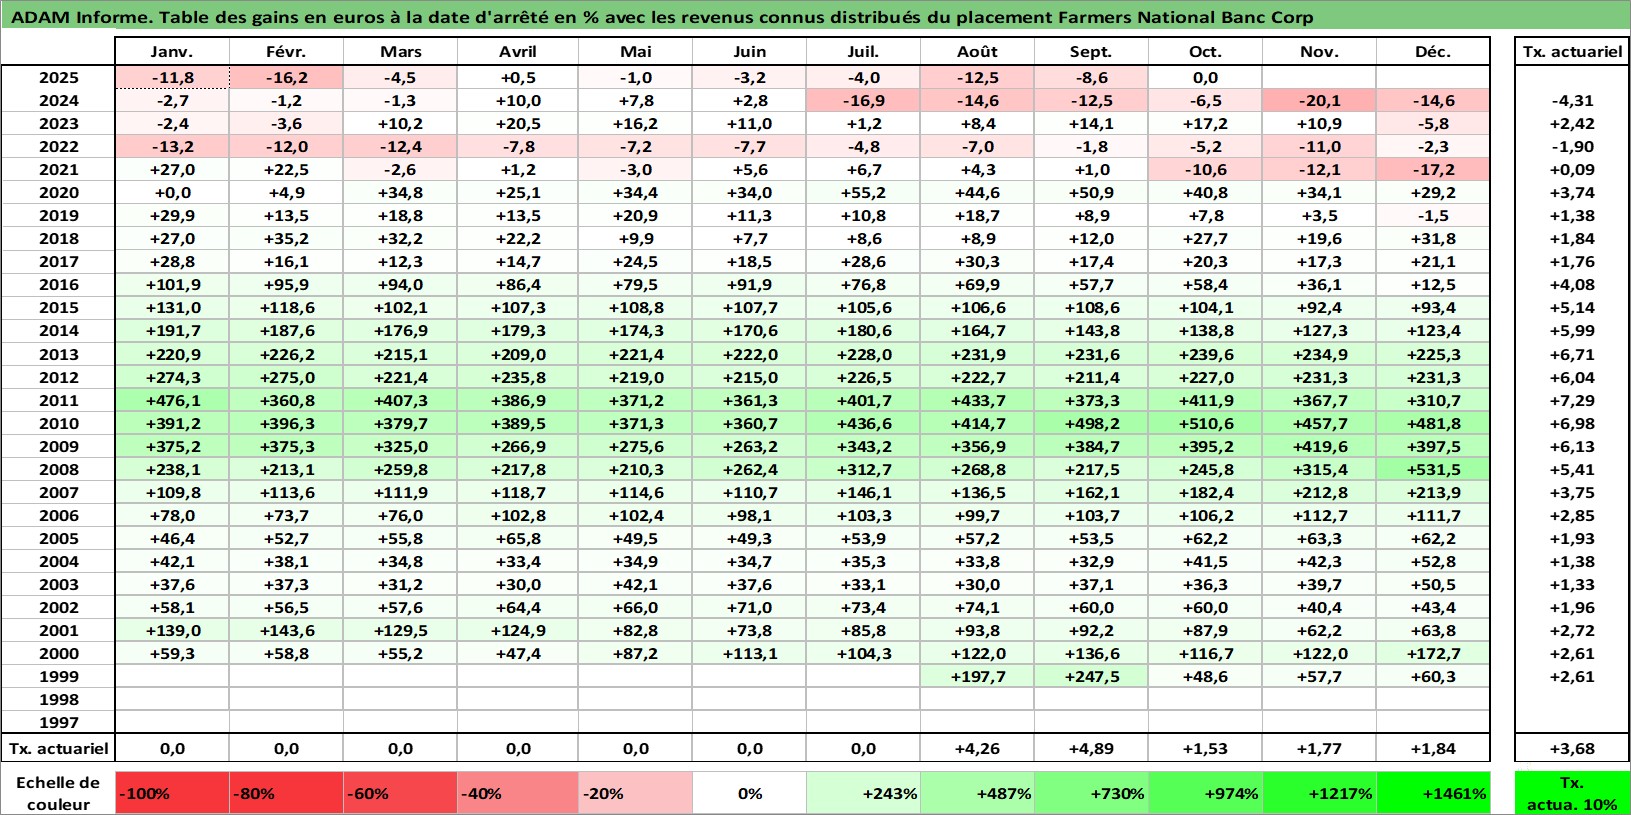The height and width of the screenshot is (815, 1631).
Task: Select the +1461% bright green legend swatch
Action: (1433, 793)
